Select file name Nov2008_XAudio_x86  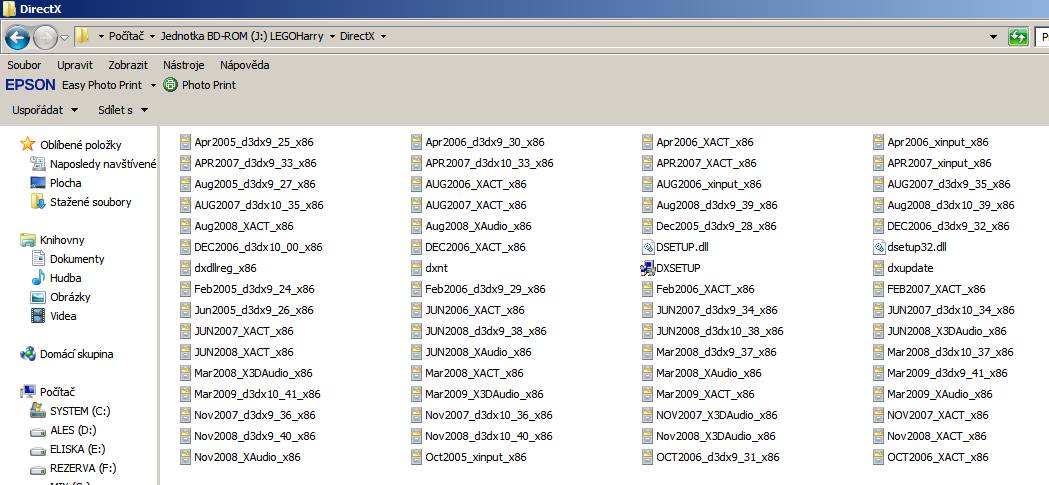248,458
